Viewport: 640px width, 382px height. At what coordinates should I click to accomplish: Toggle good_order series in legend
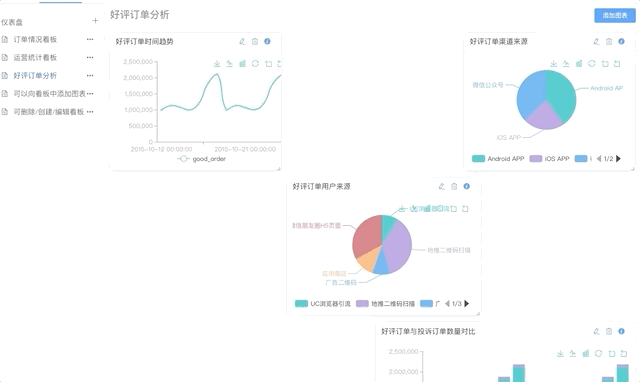click(x=202, y=159)
